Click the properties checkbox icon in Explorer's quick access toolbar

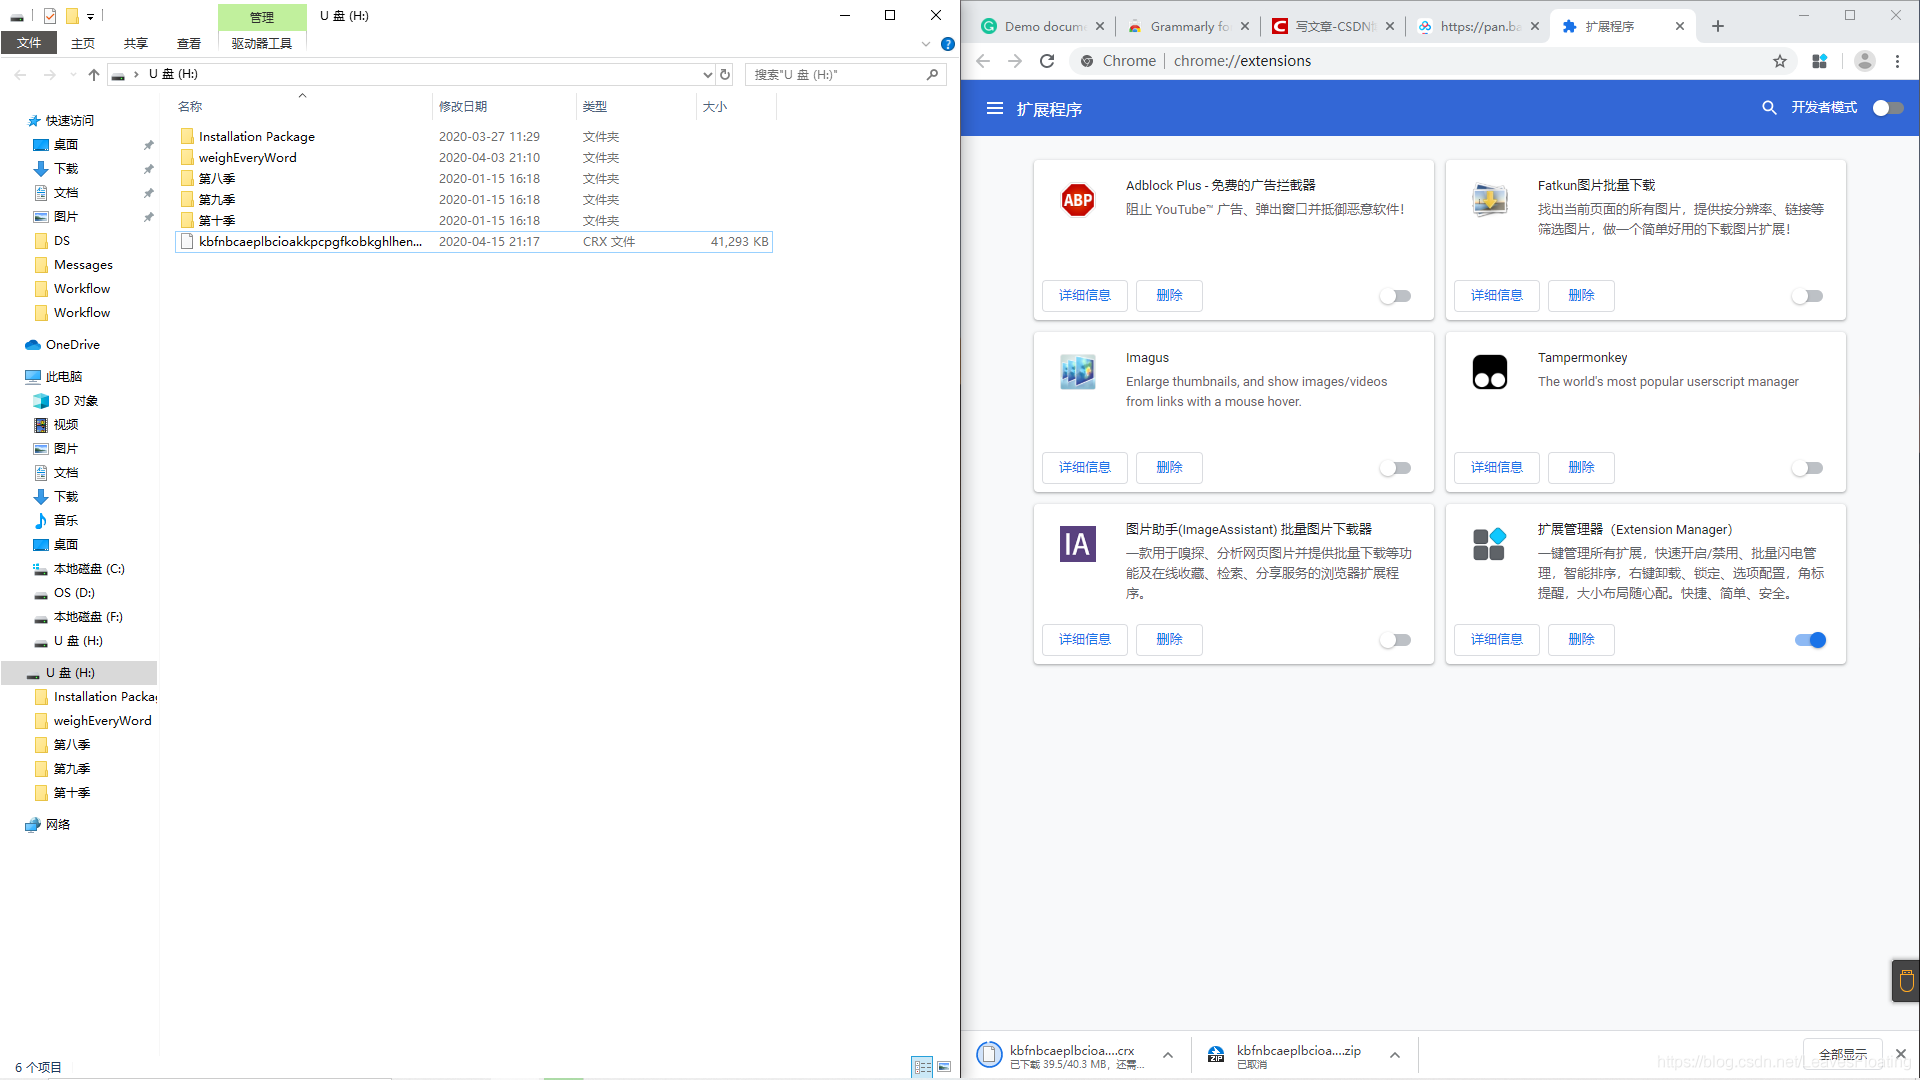[x=50, y=16]
